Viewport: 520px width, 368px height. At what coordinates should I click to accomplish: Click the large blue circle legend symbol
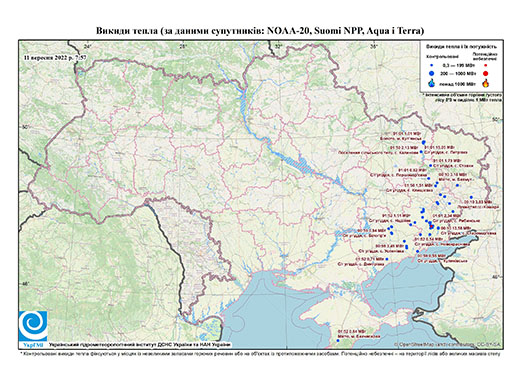(432, 73)
